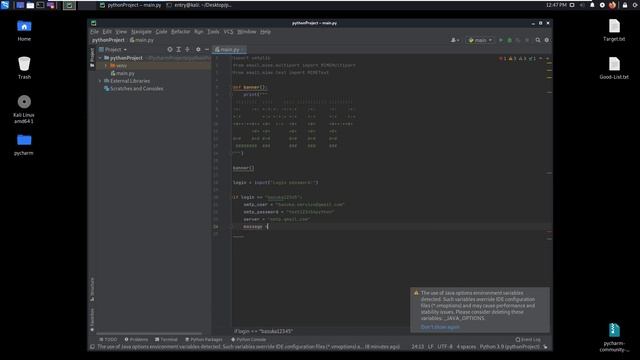The width and height of the screenshot is (640, 360).
Task: Open the File menu
Action: coord(95,31)
